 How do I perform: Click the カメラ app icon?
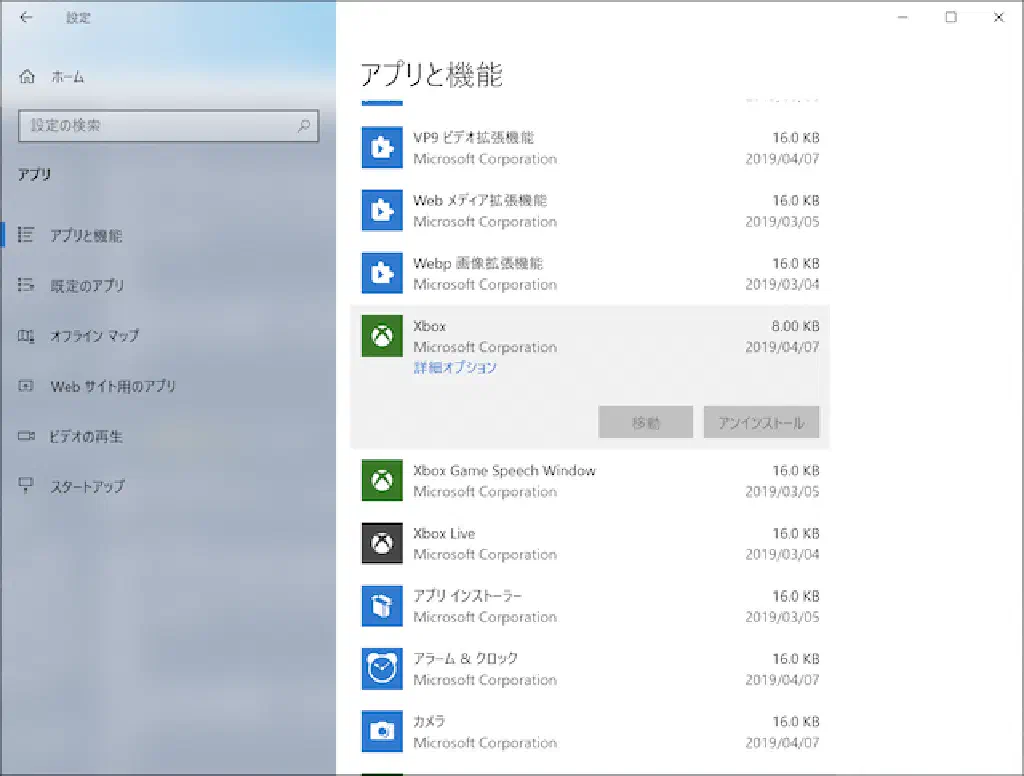coord(381,732)
